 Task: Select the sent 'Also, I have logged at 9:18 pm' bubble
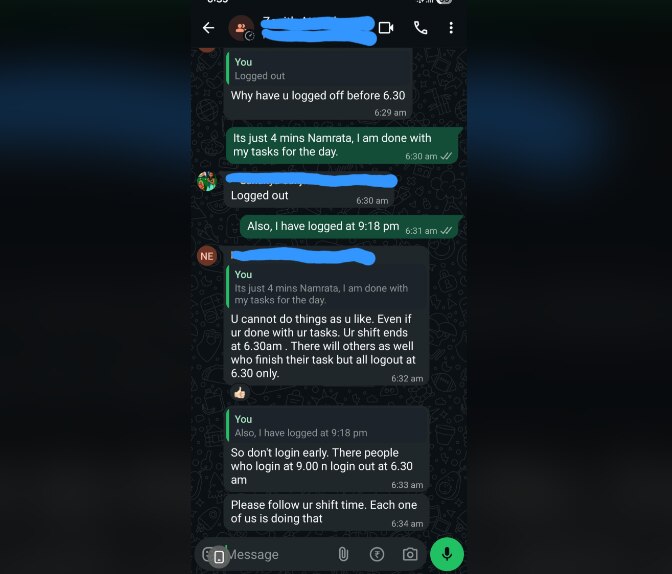(349, 227)
